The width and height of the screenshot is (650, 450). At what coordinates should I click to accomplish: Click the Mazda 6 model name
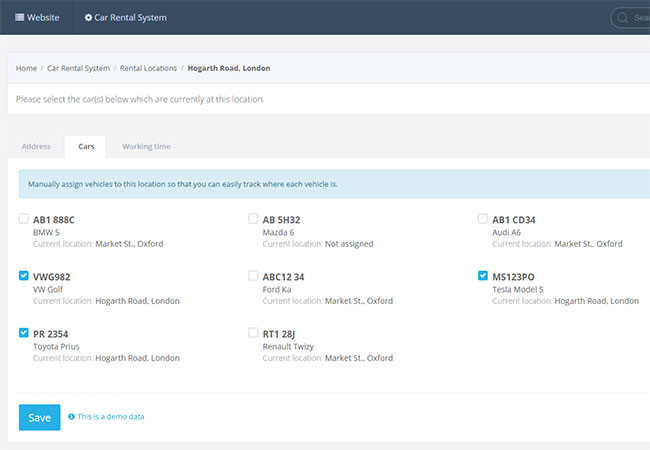279,232
